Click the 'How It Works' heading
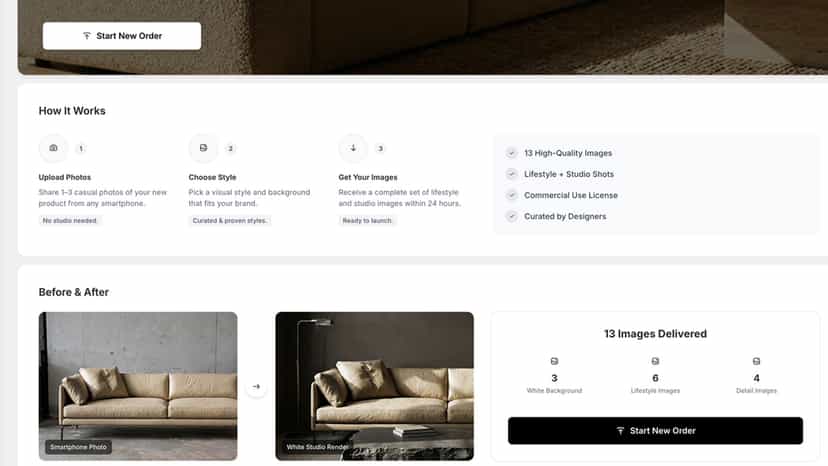This screenshot has height=466, width=828. (x=72, y=111)
